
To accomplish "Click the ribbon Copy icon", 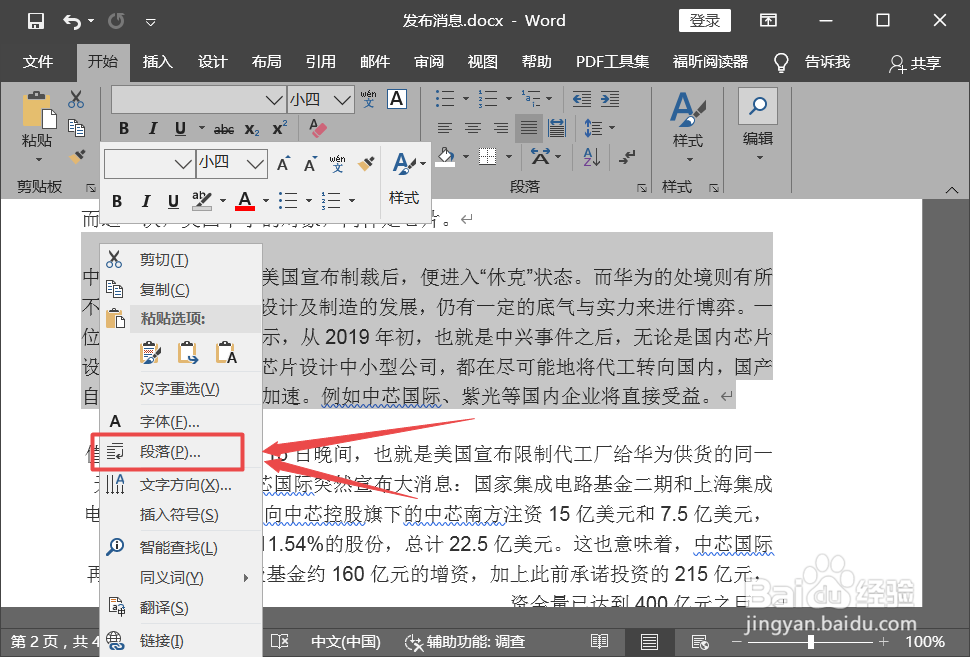I will tap(76, 128).
